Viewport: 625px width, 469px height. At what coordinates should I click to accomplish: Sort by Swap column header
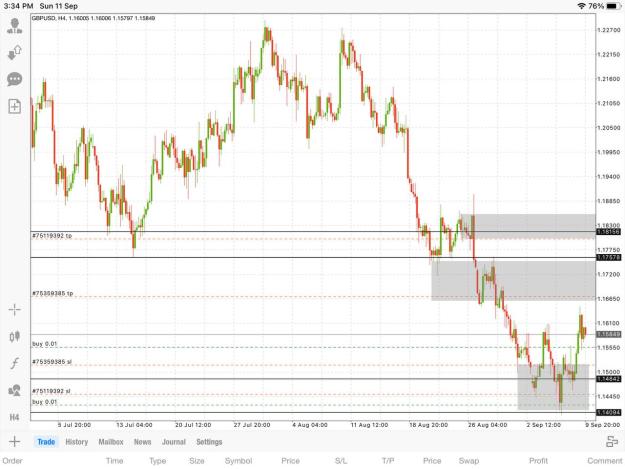(x=469, y=461)
